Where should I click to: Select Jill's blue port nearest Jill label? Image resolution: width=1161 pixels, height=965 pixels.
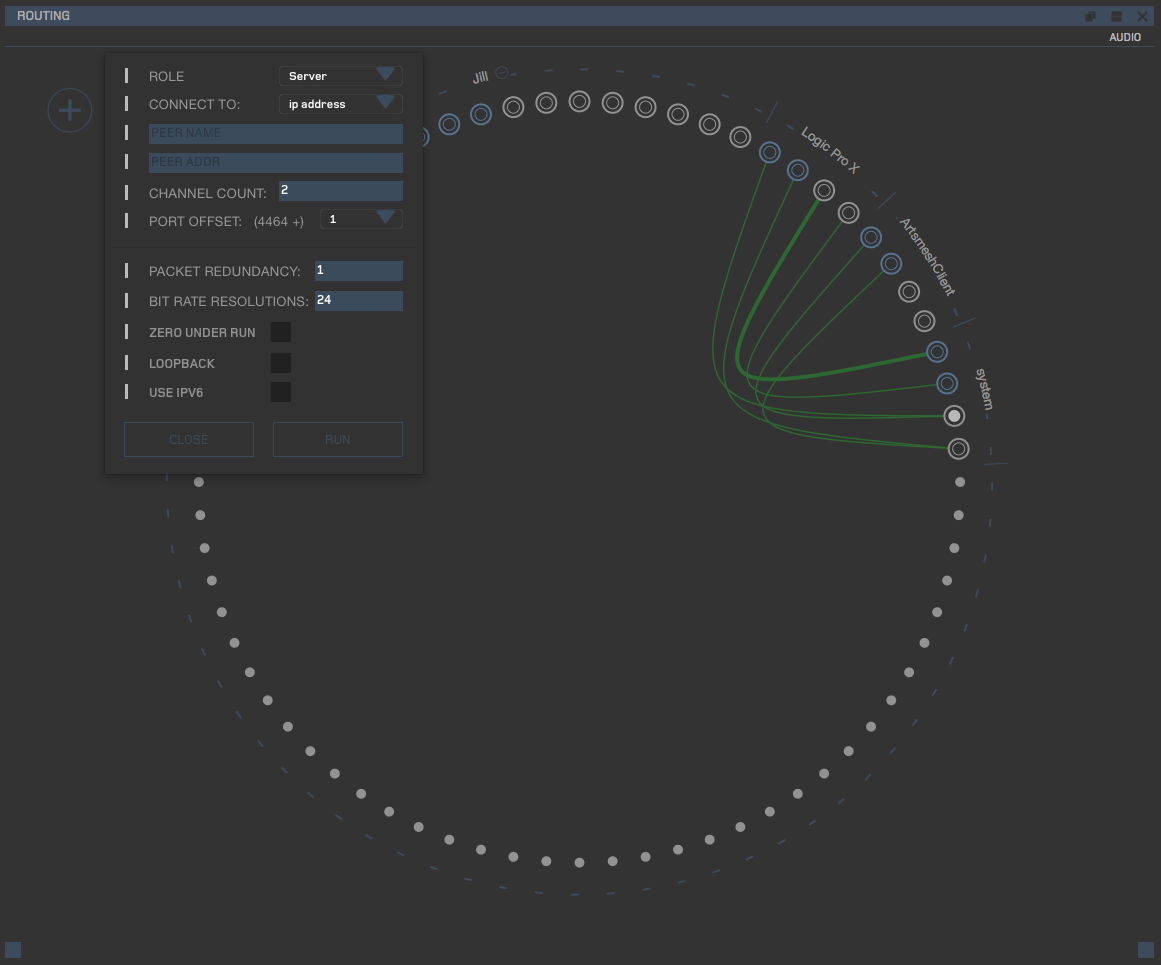481,115
